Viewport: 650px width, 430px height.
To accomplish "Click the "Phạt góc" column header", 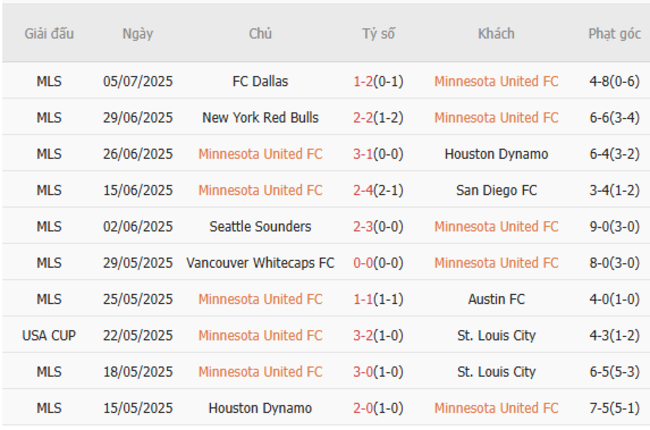I will point(614,33).
